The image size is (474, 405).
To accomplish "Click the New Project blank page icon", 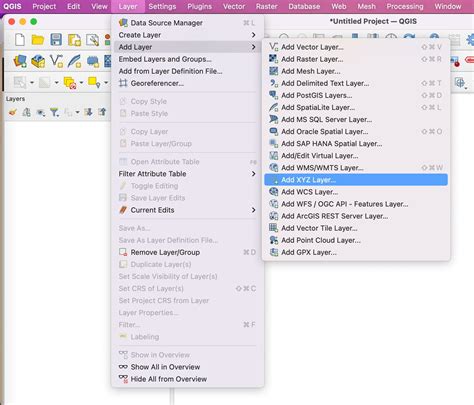I will click(20, 40).
